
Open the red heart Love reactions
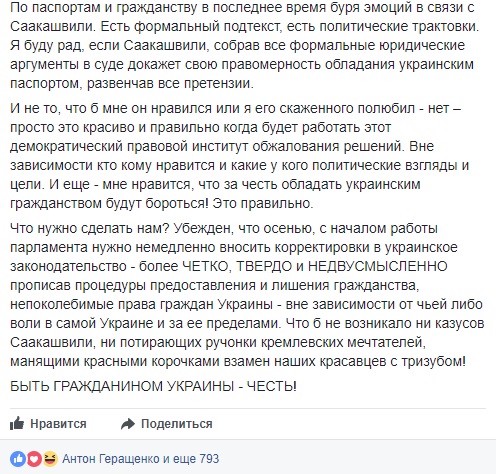pos(34,459)
